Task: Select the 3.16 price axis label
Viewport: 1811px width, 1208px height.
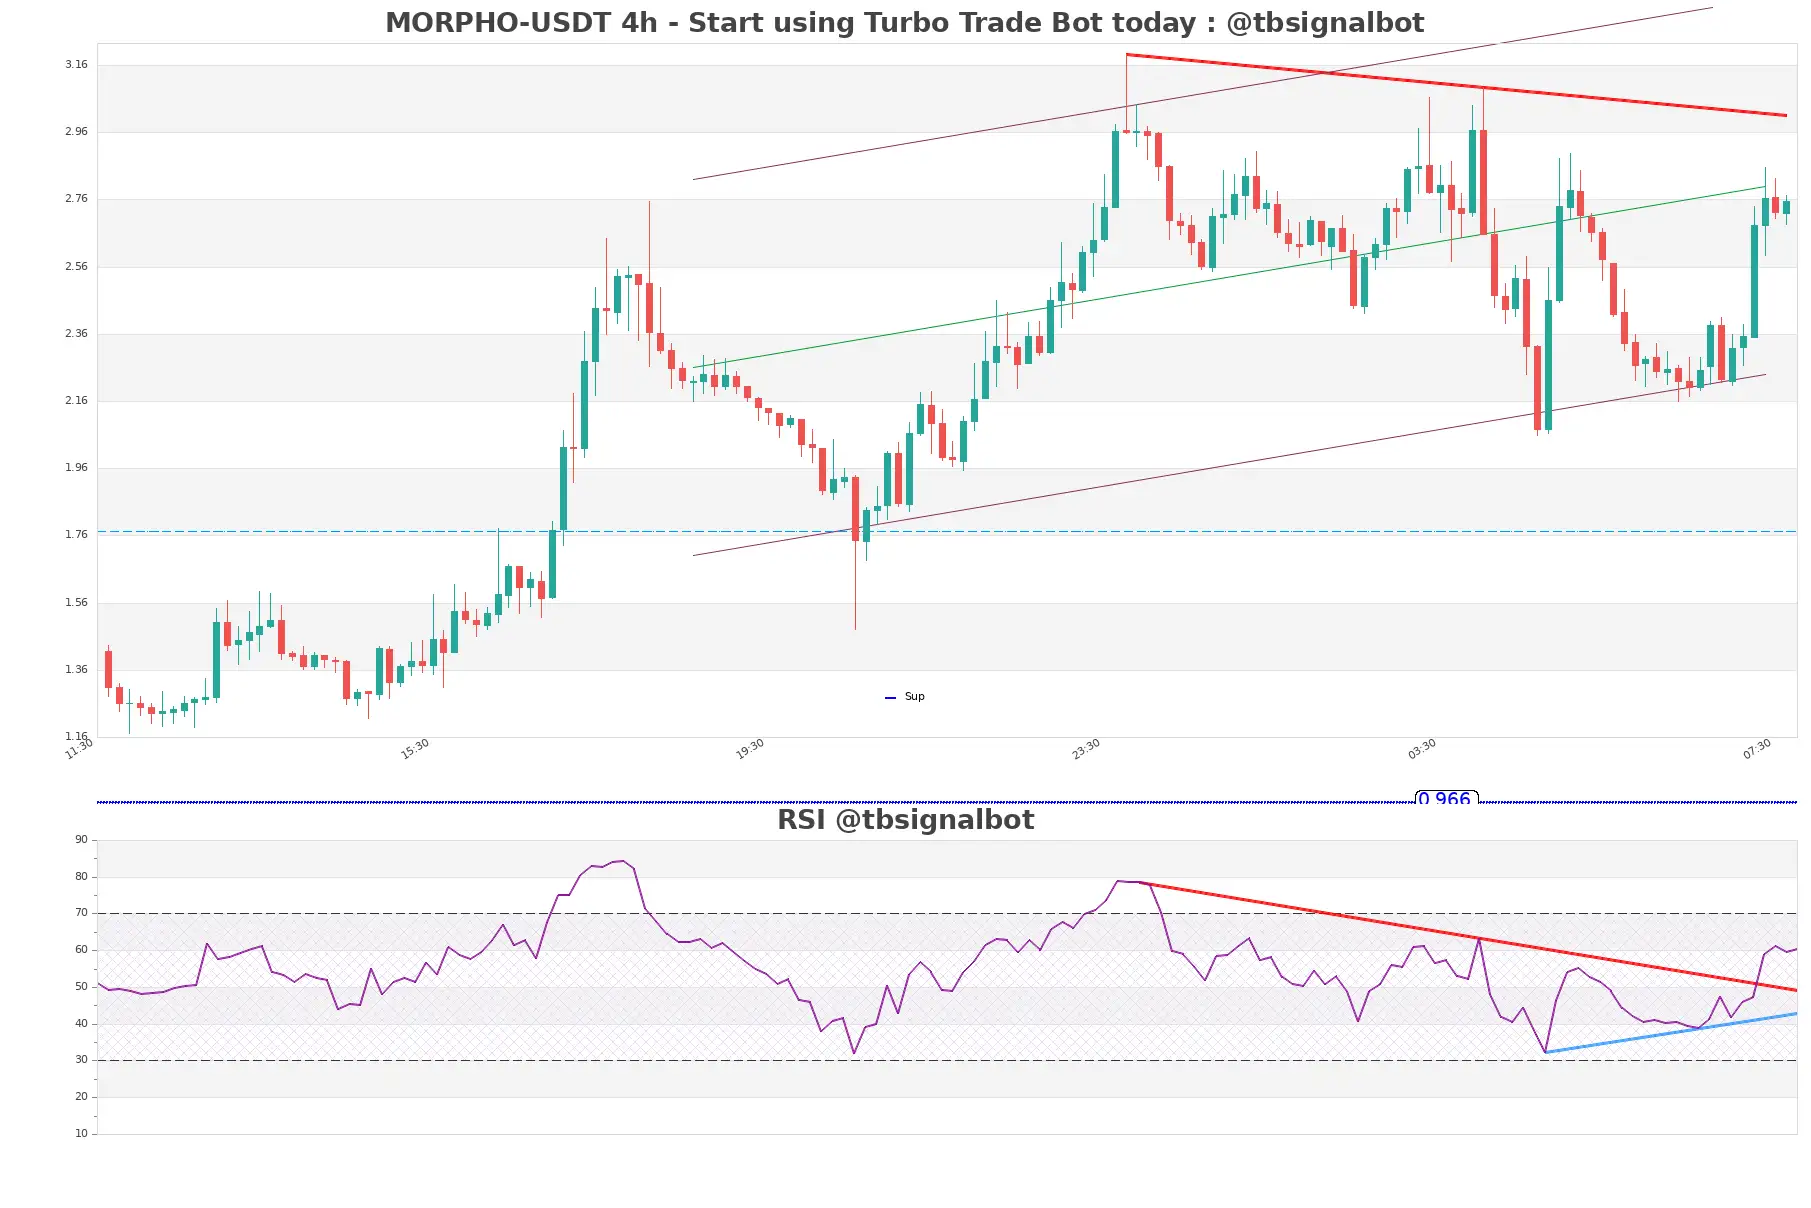Action: (x=76, y=64)
